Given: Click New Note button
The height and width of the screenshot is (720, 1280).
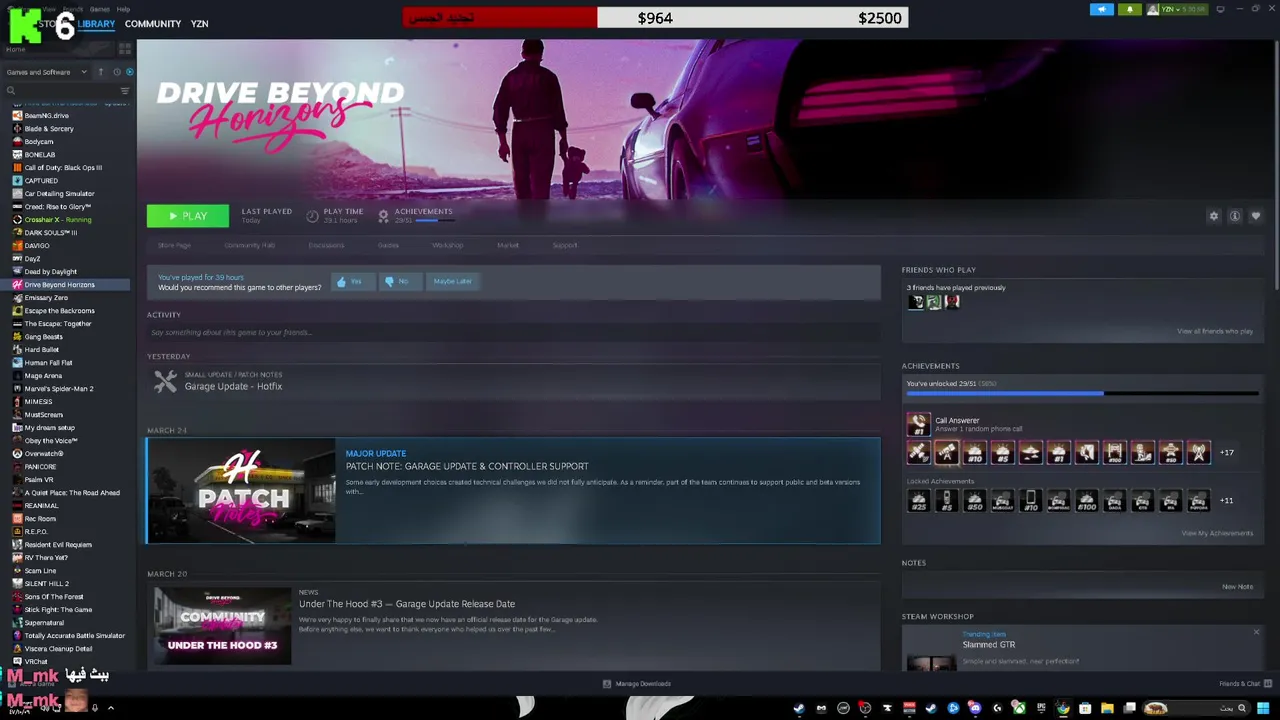Looking at the screenshot, I should point(1237,587).
